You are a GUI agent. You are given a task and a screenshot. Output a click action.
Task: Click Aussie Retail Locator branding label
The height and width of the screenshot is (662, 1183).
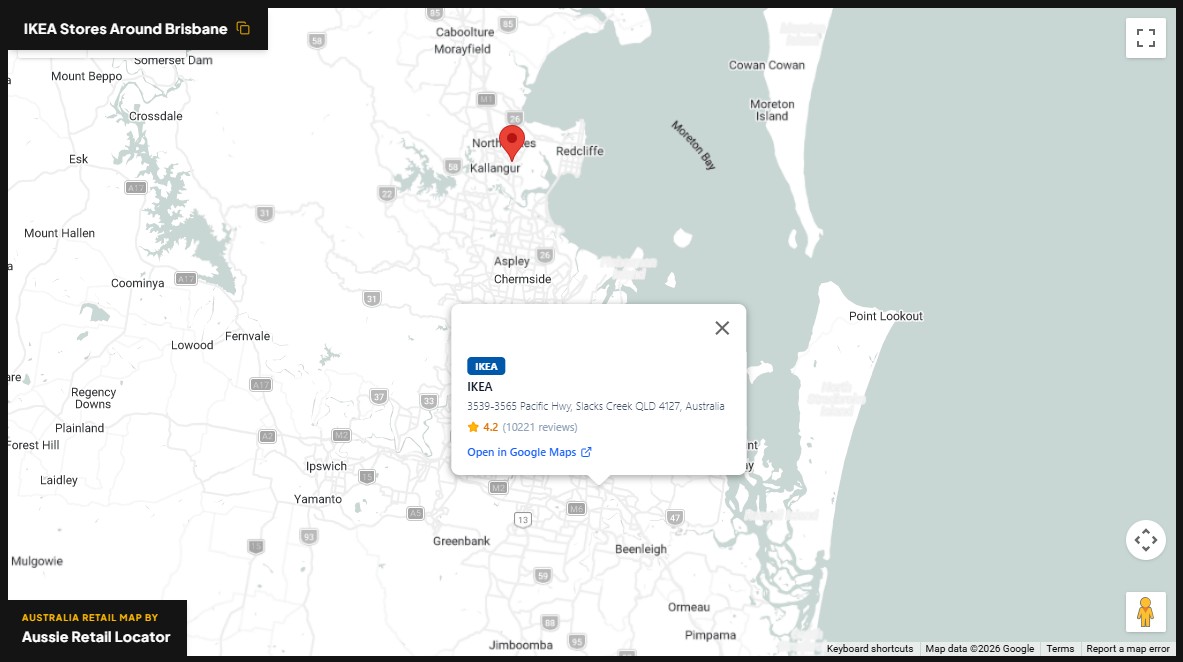pos(96,637)
